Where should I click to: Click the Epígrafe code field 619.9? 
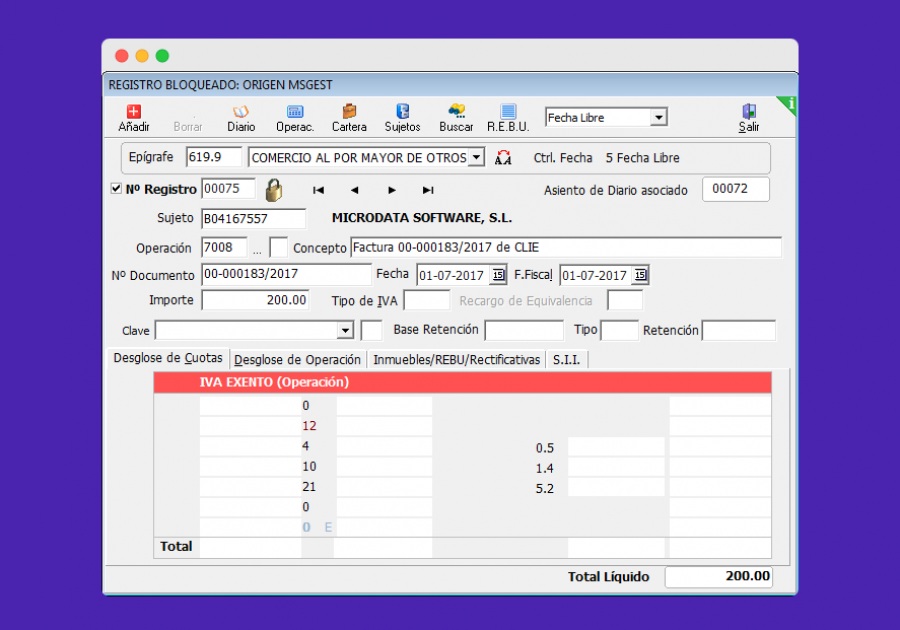coord(214,157)
